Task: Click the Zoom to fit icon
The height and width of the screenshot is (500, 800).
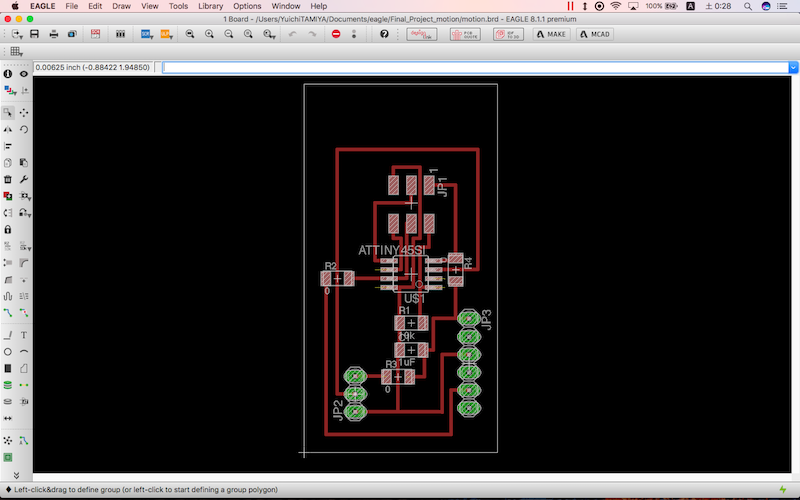Action: click(190, 34)
